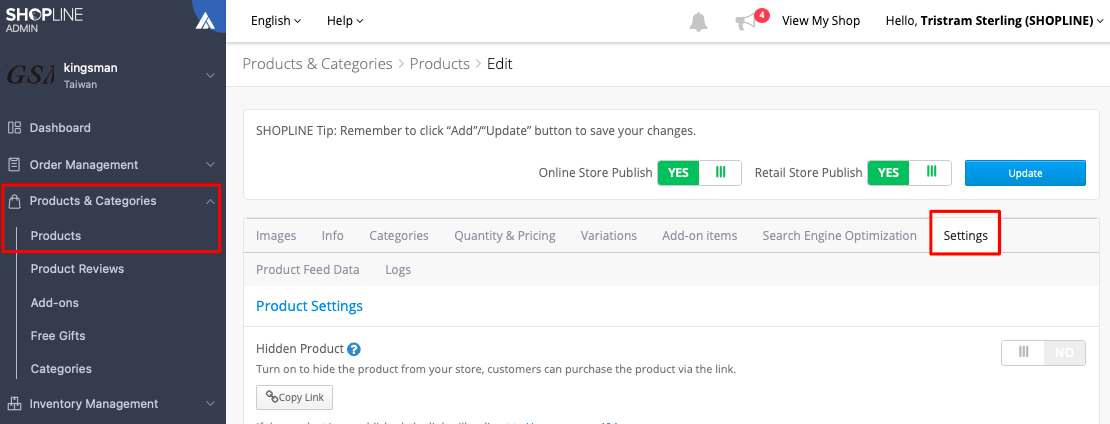Open the Logs tab

pyautogui.click(x=398, y=270)
